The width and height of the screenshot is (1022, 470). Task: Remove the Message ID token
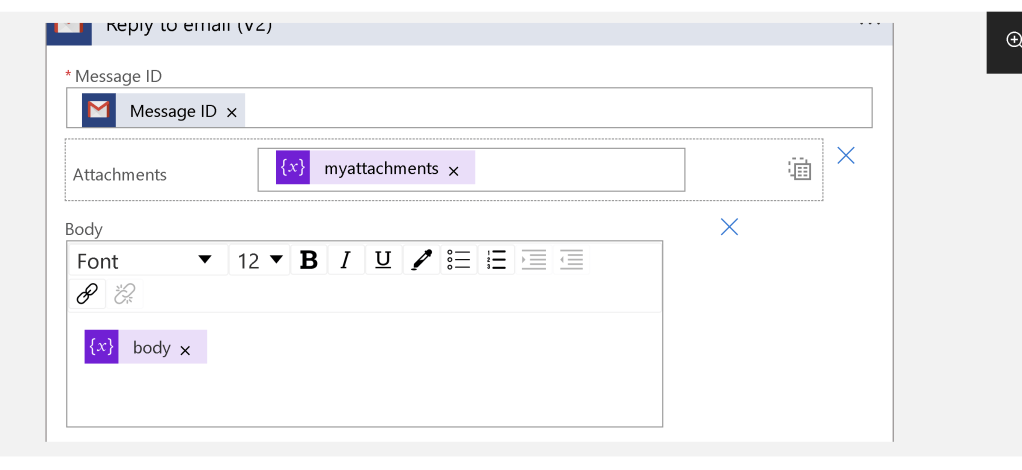click(x=231, y=113)
